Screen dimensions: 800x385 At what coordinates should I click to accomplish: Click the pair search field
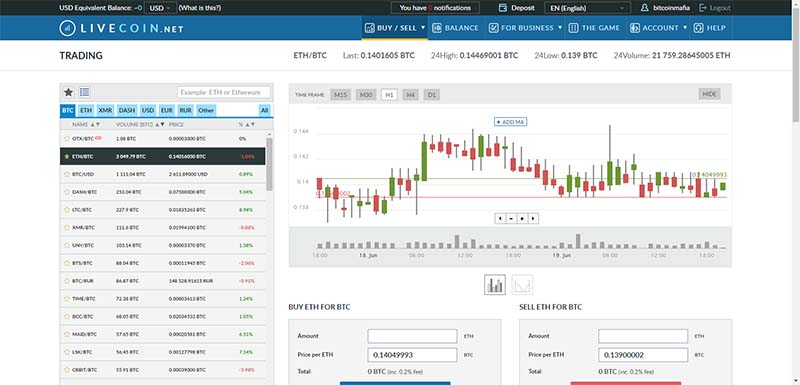pos(224,92)
